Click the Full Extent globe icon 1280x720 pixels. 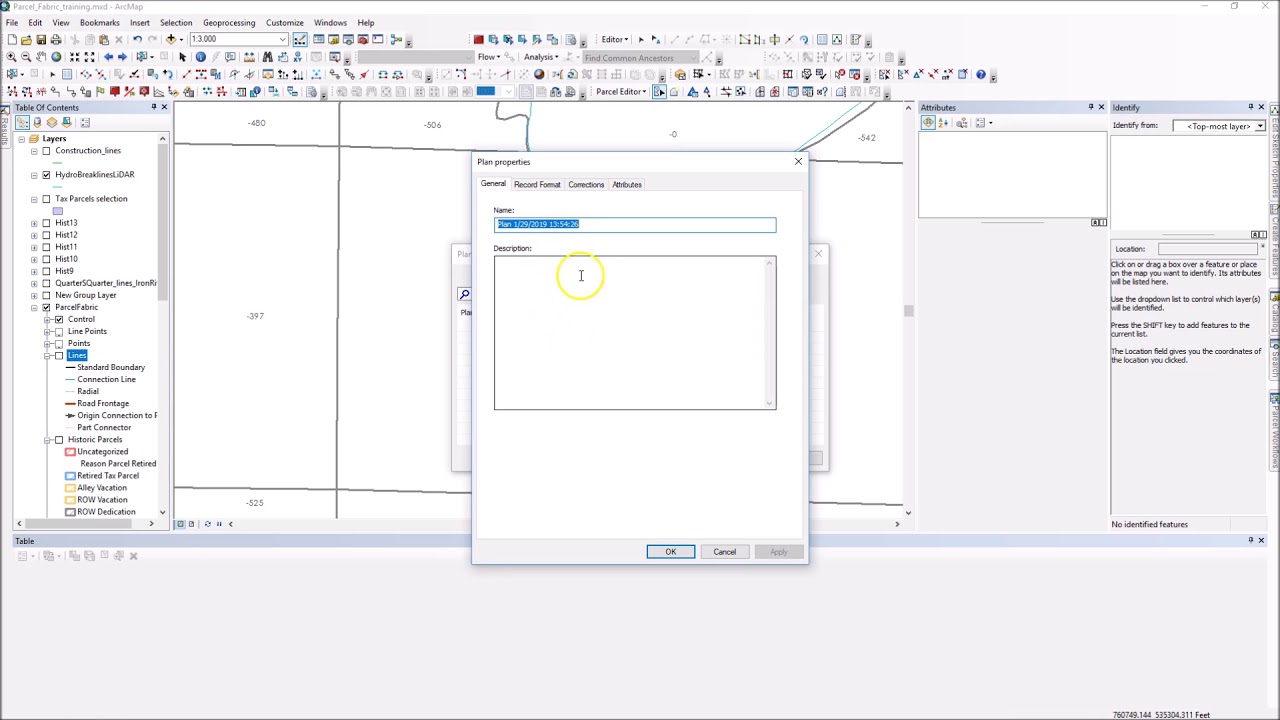56,56
